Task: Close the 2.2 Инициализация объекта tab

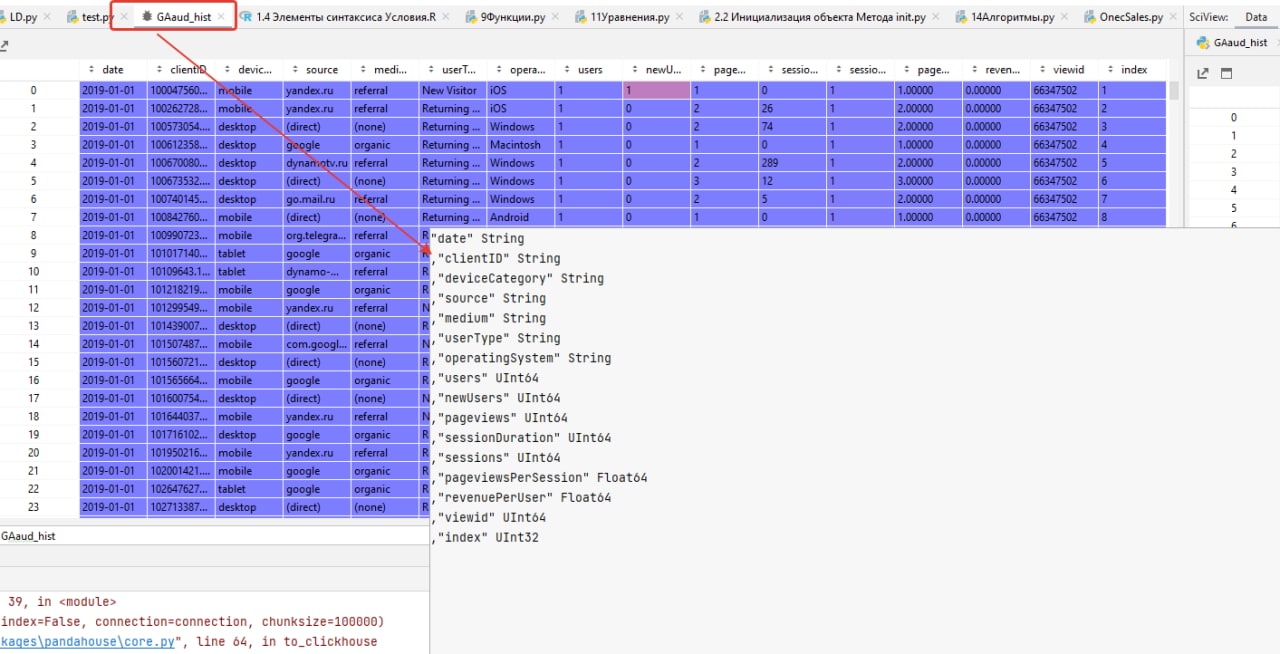Action: click(x=937, y=17)
